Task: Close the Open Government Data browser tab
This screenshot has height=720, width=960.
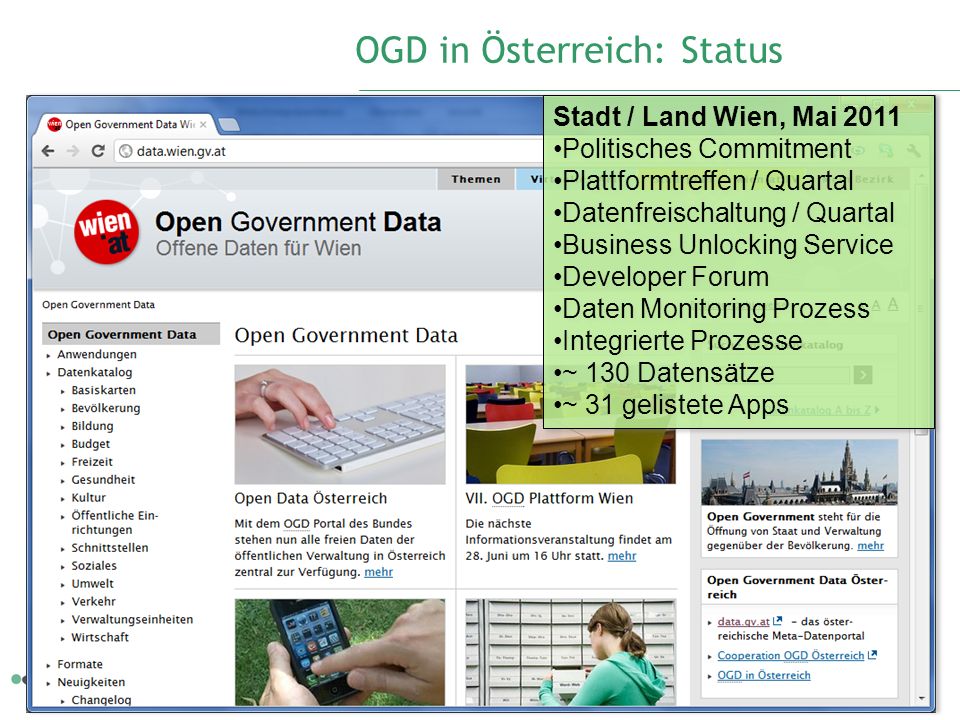Action: click(x=203, y=124)
